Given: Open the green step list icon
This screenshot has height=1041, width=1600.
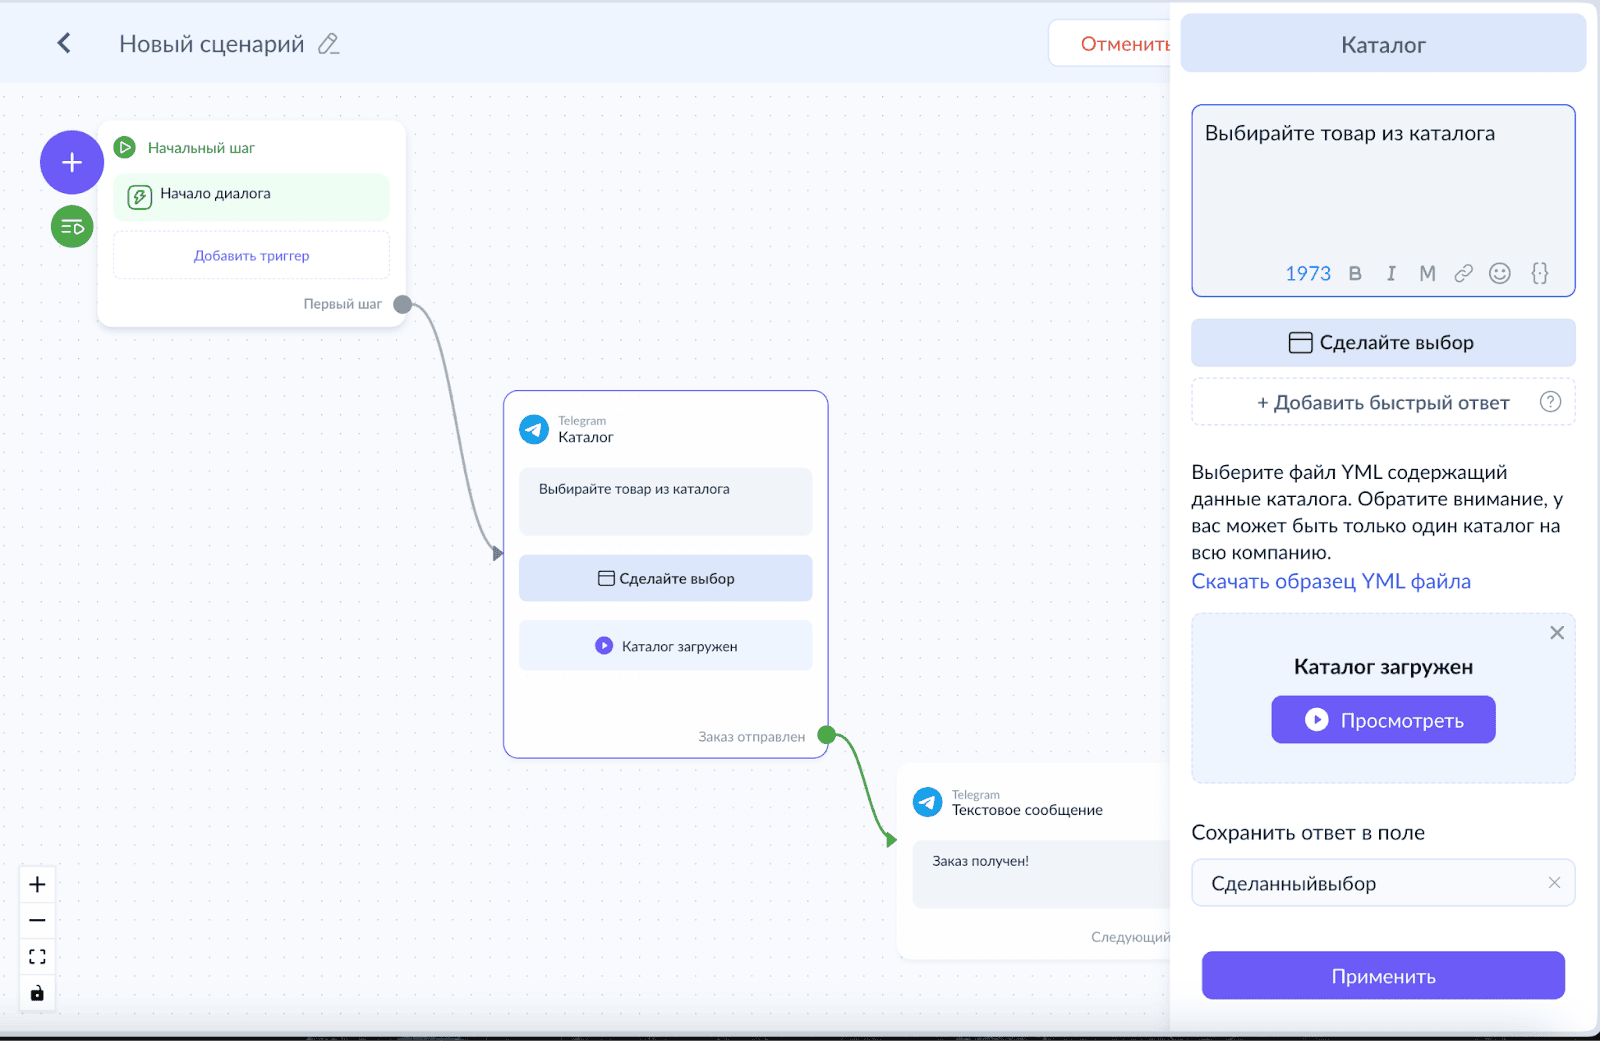Looking at the screenshot, I should click(72, 227).
